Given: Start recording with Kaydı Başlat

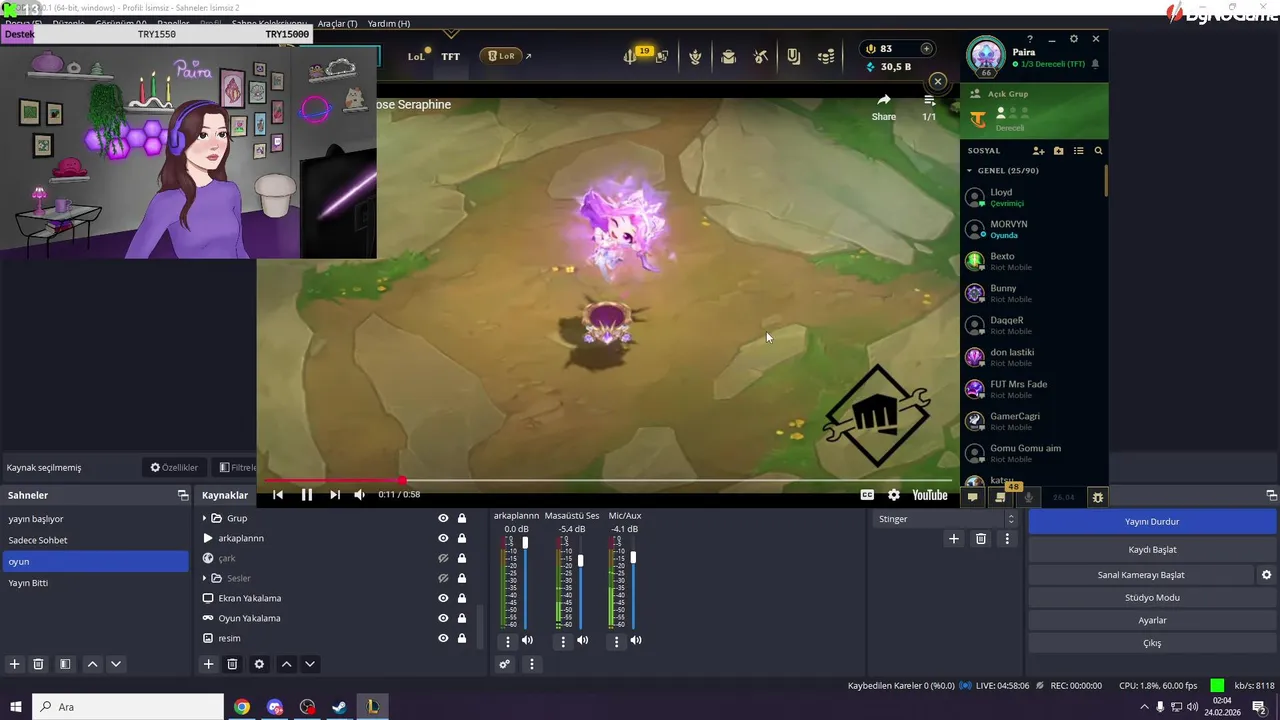Looking at the screenshot, I should pyautogui.click(x=1152, y=550).
